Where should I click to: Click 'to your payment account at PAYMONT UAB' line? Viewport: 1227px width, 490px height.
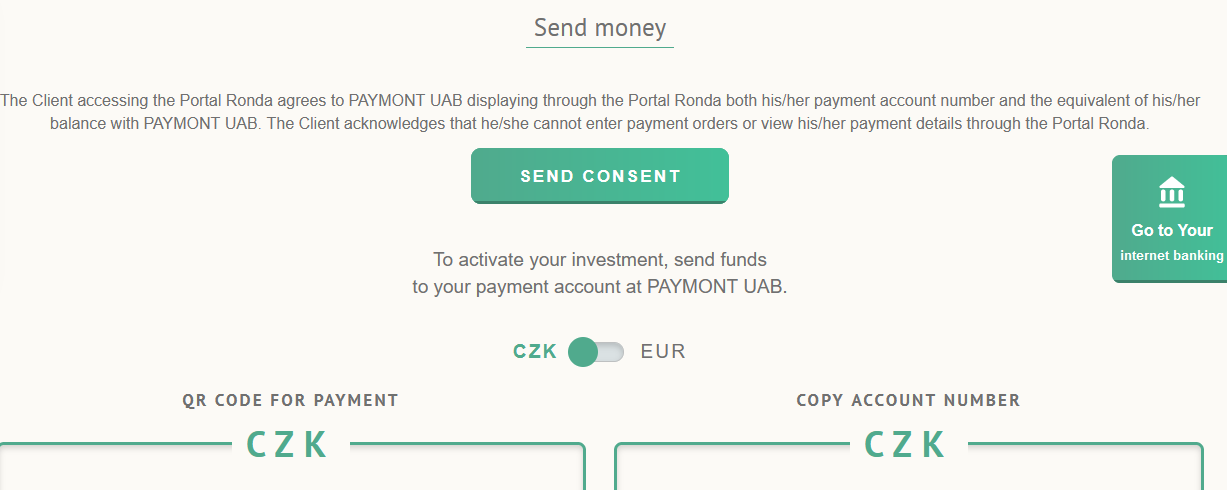[x=600, y=287]
